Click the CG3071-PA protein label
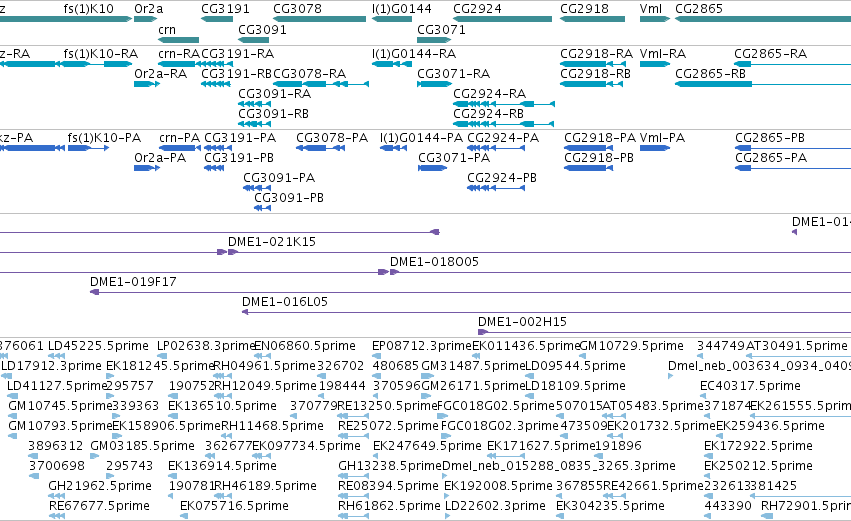Image resolution: width=851 pixels, height=521 pixels. [454, 158]
